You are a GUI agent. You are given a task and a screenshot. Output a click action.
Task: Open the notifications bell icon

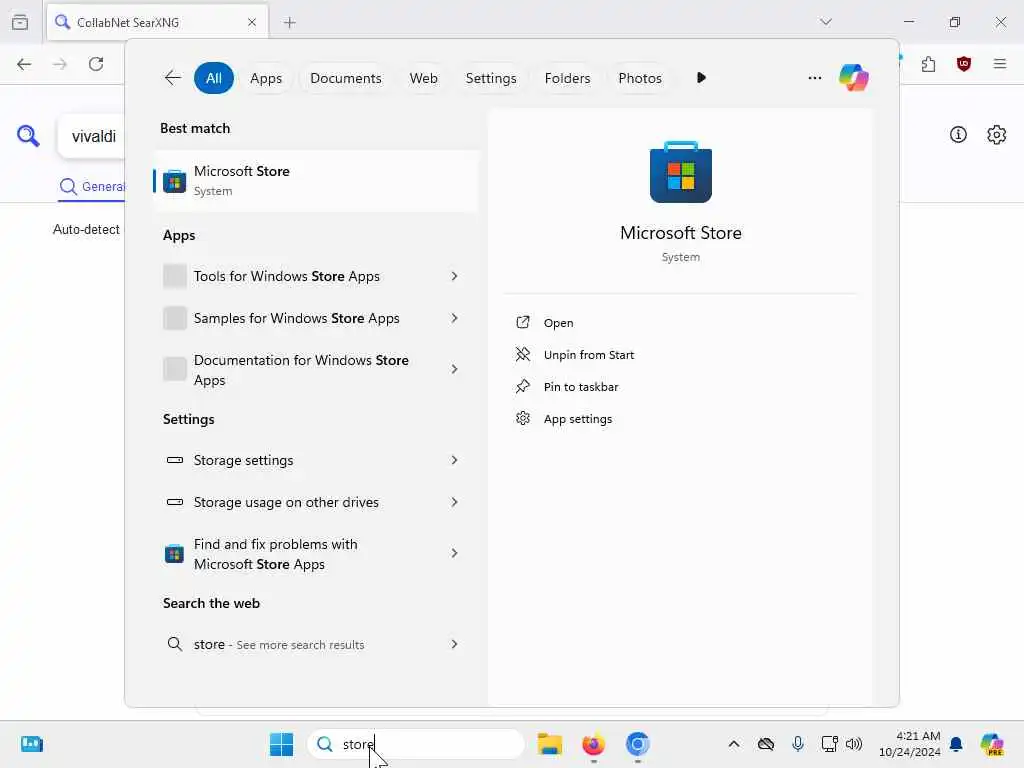pyautogui.click(x=956, y=744)
